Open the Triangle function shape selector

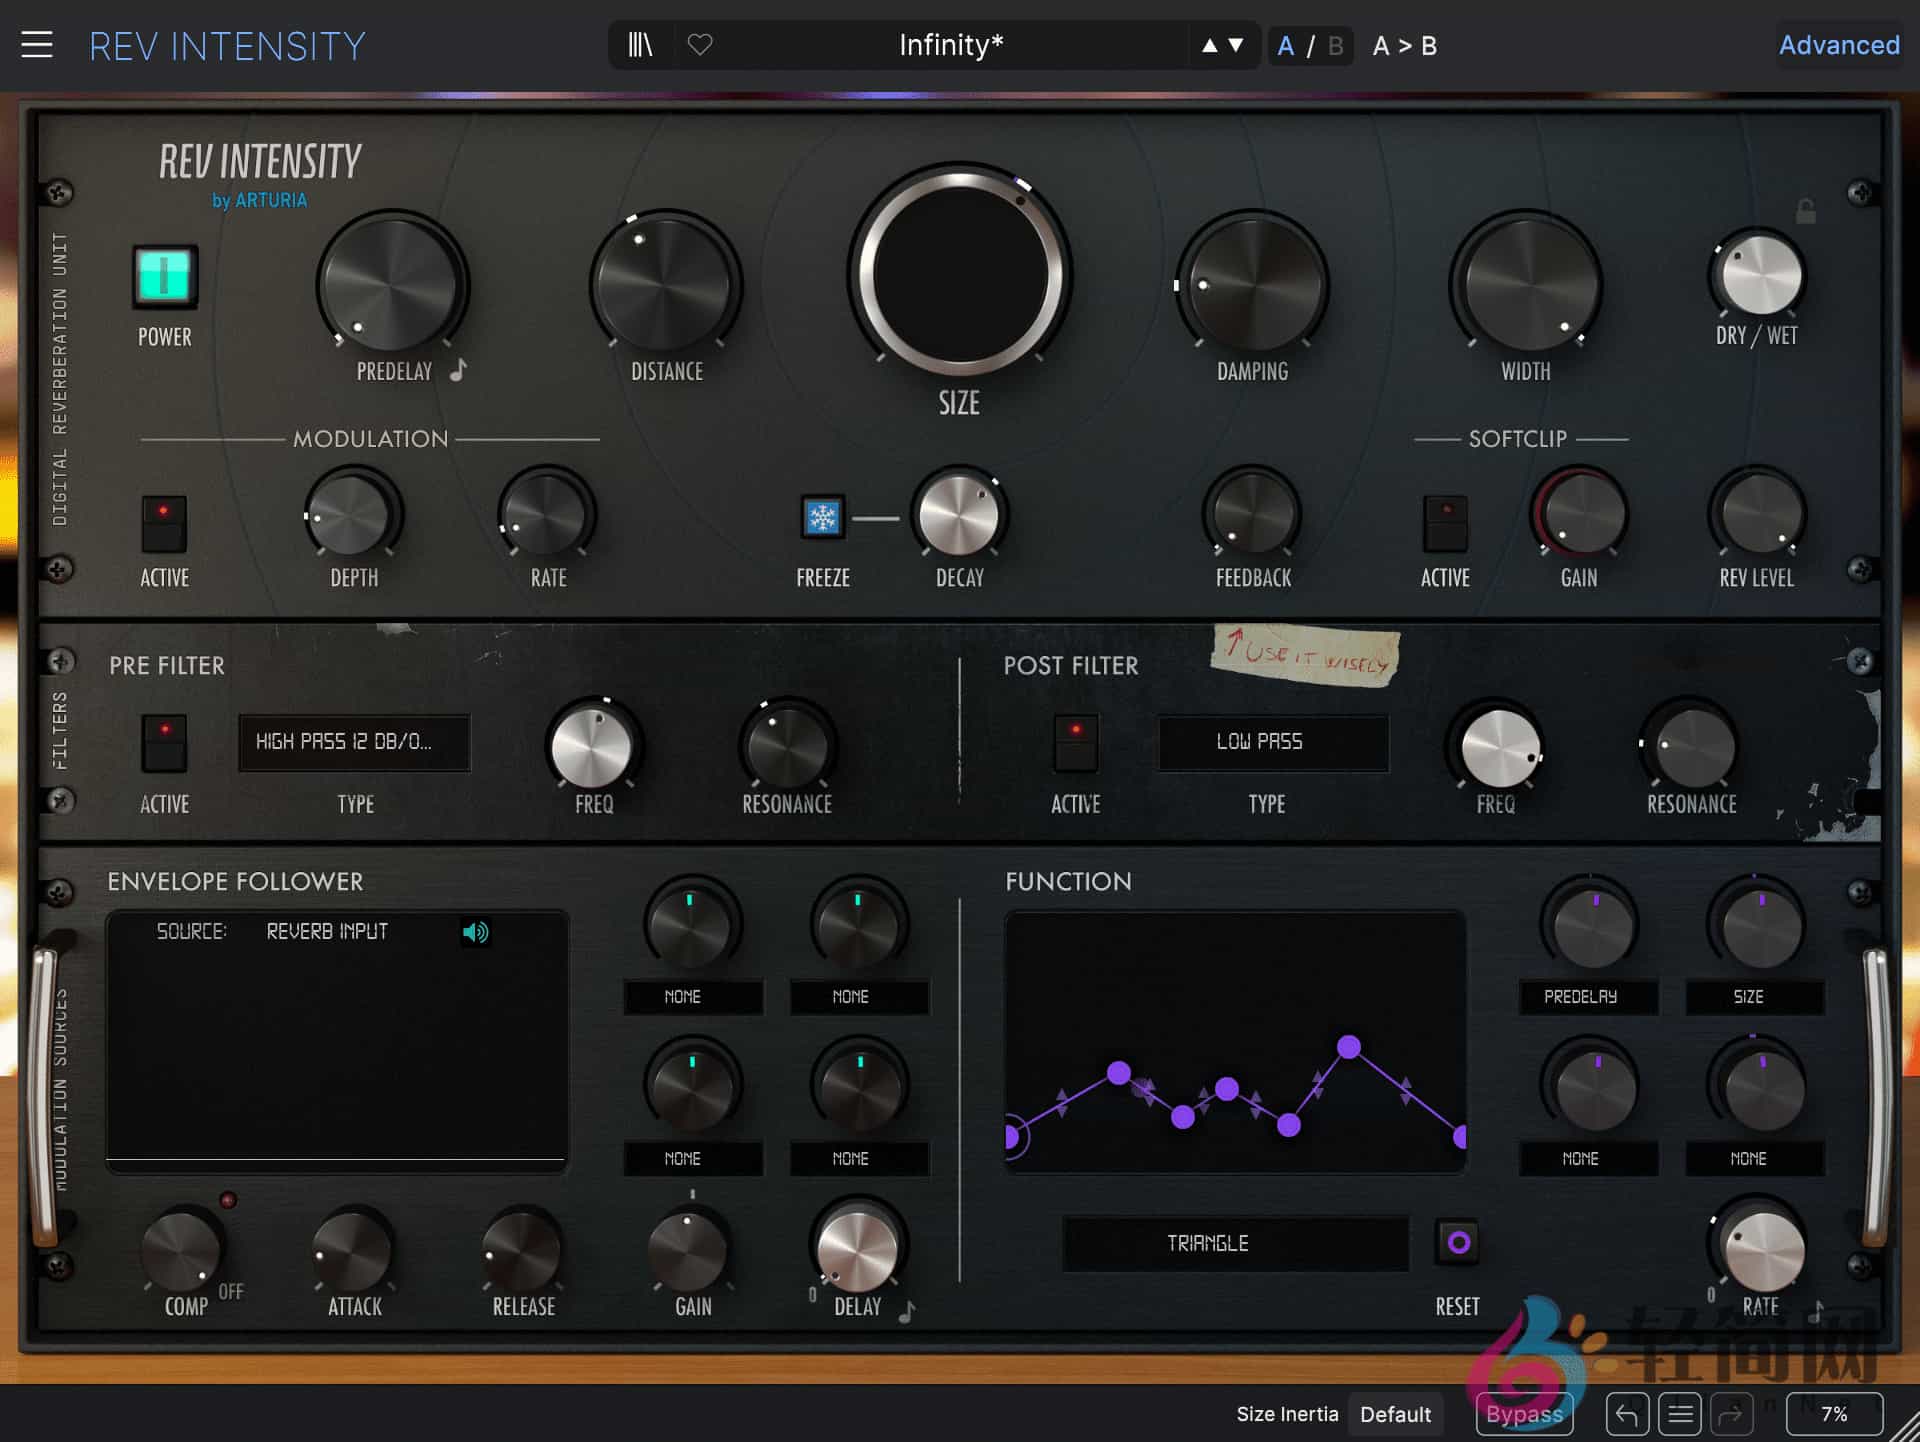pos(1235,1242)
